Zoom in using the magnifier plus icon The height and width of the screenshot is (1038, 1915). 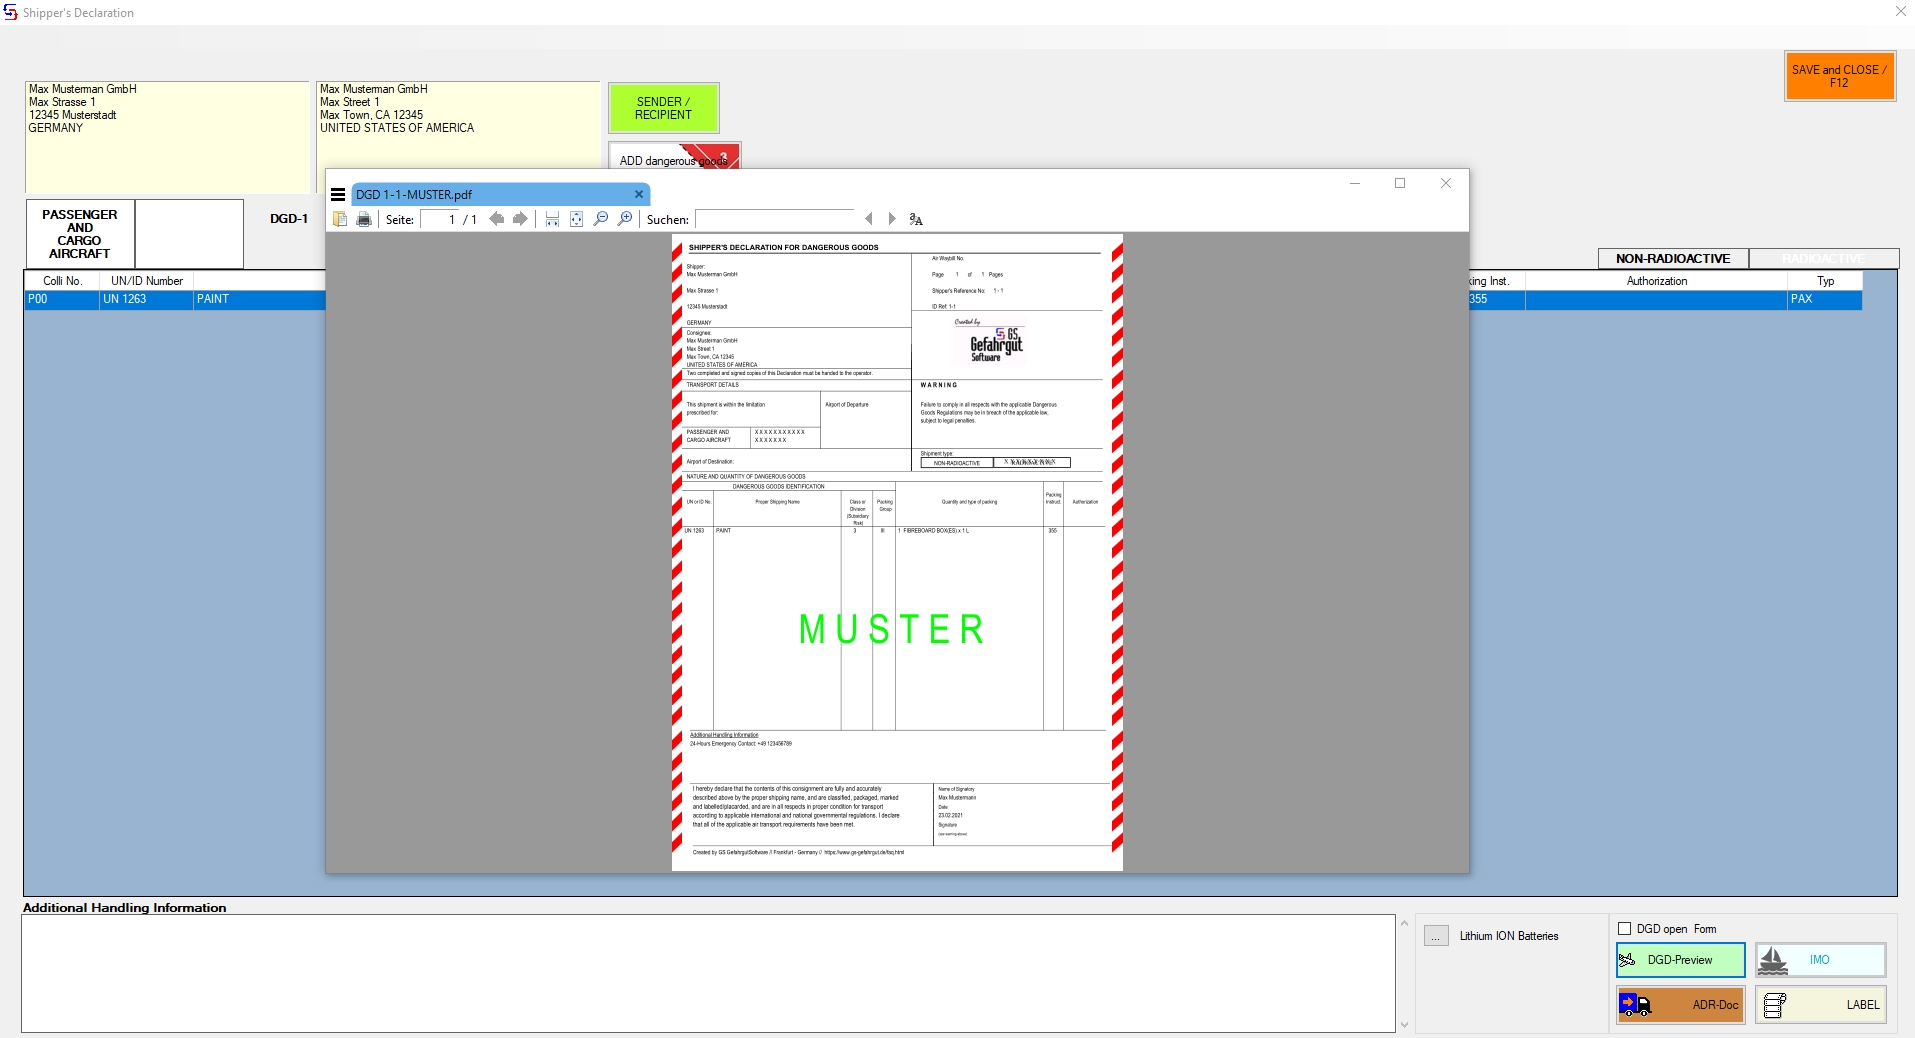[x=625, y=219]
